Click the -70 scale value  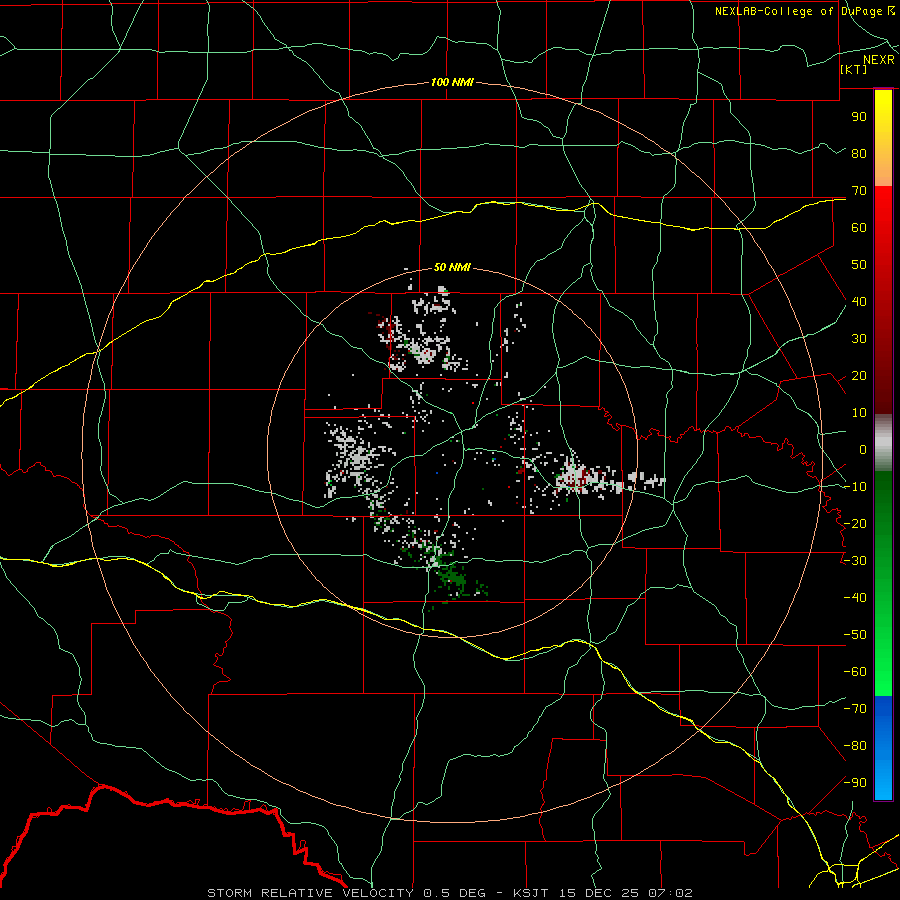coord(855,708)
